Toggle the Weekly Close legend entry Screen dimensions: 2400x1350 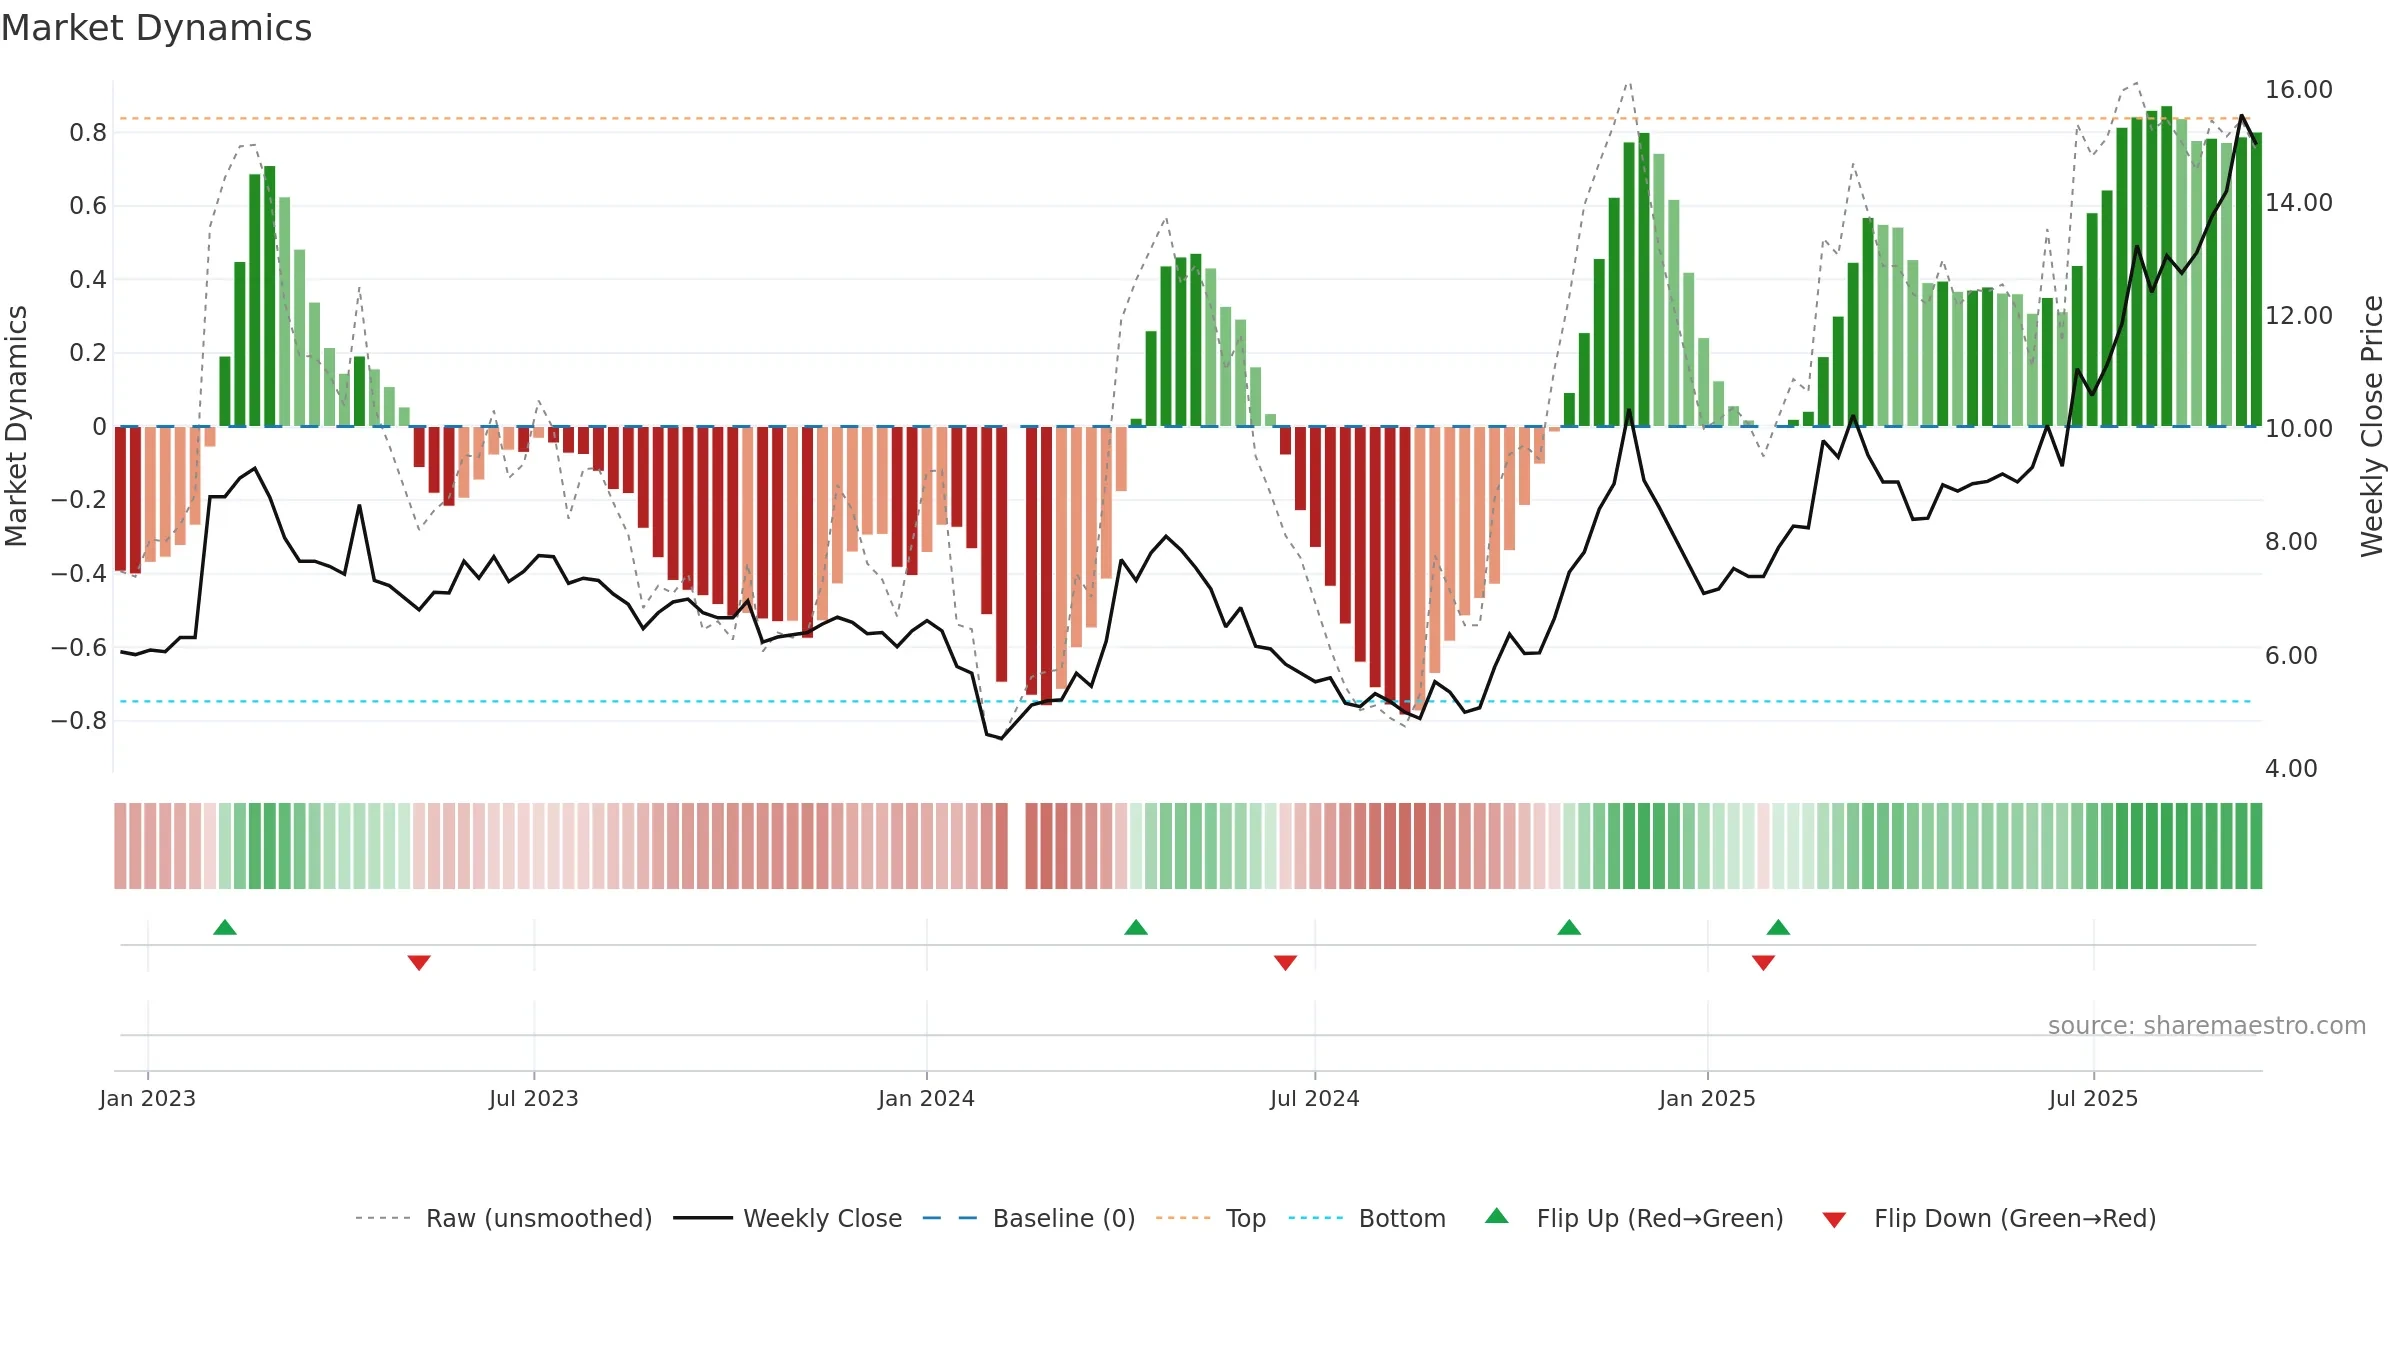pos(787,1218)
